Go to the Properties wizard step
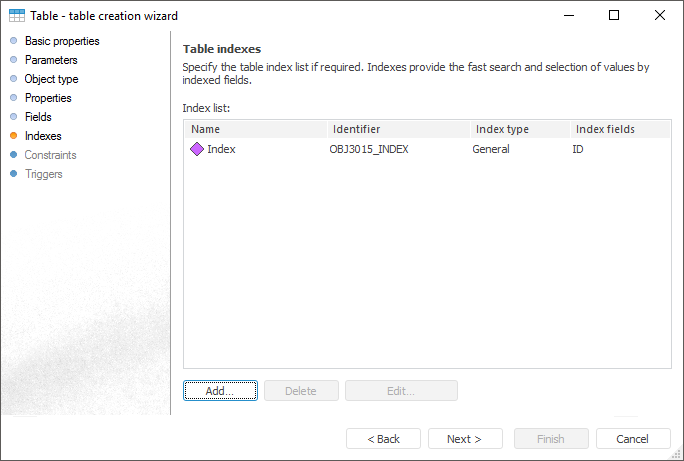This screenshot has width=684, height=461. click(x=48, y=98)
